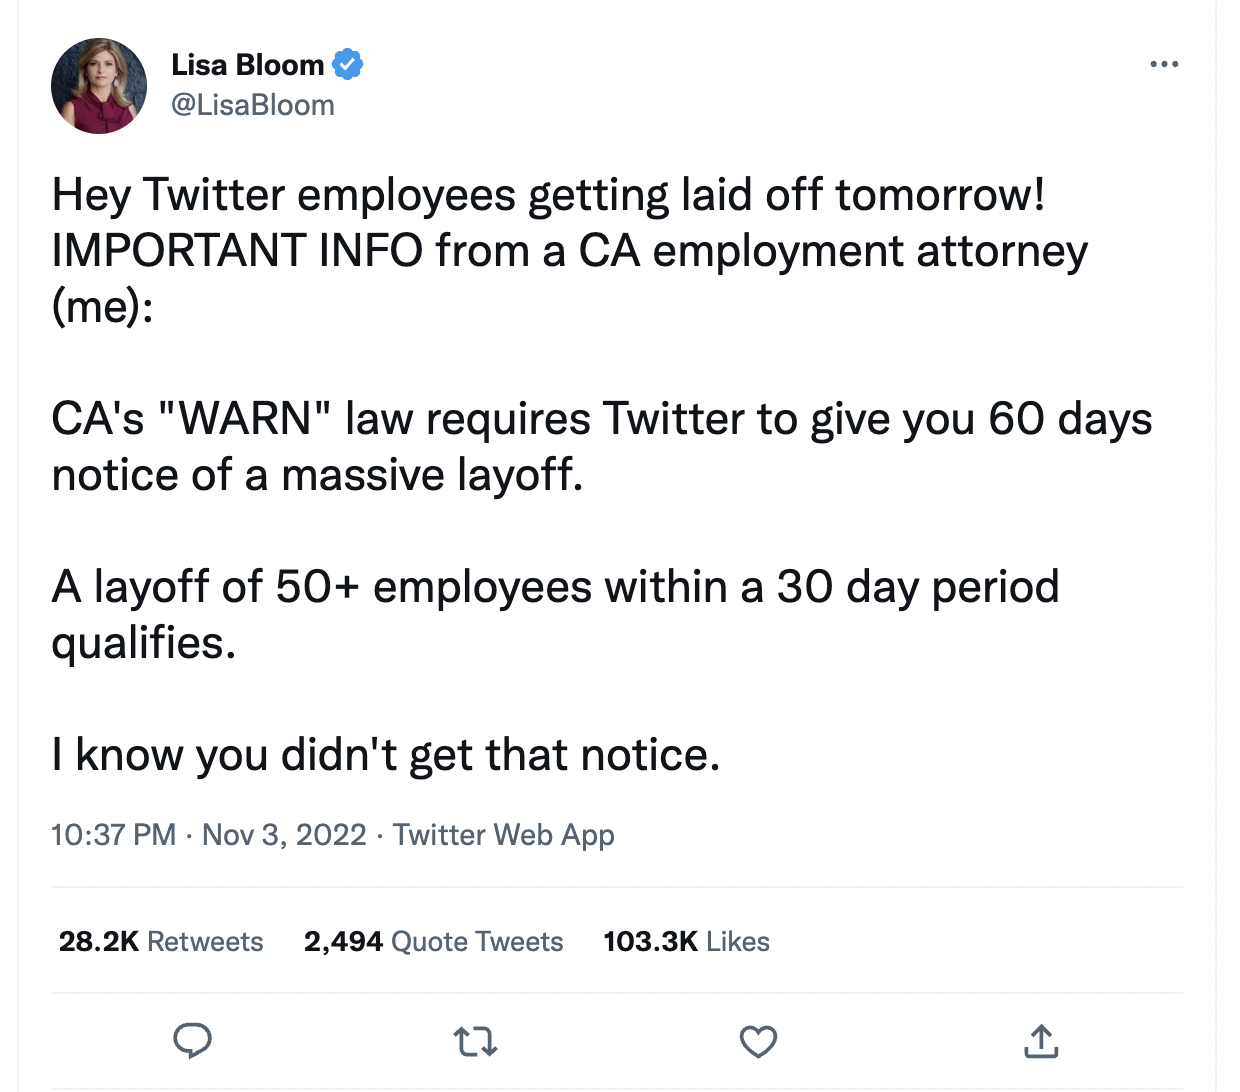
Task: Click the line starting "Hey Twitter employees"
Action: [548, 194]
